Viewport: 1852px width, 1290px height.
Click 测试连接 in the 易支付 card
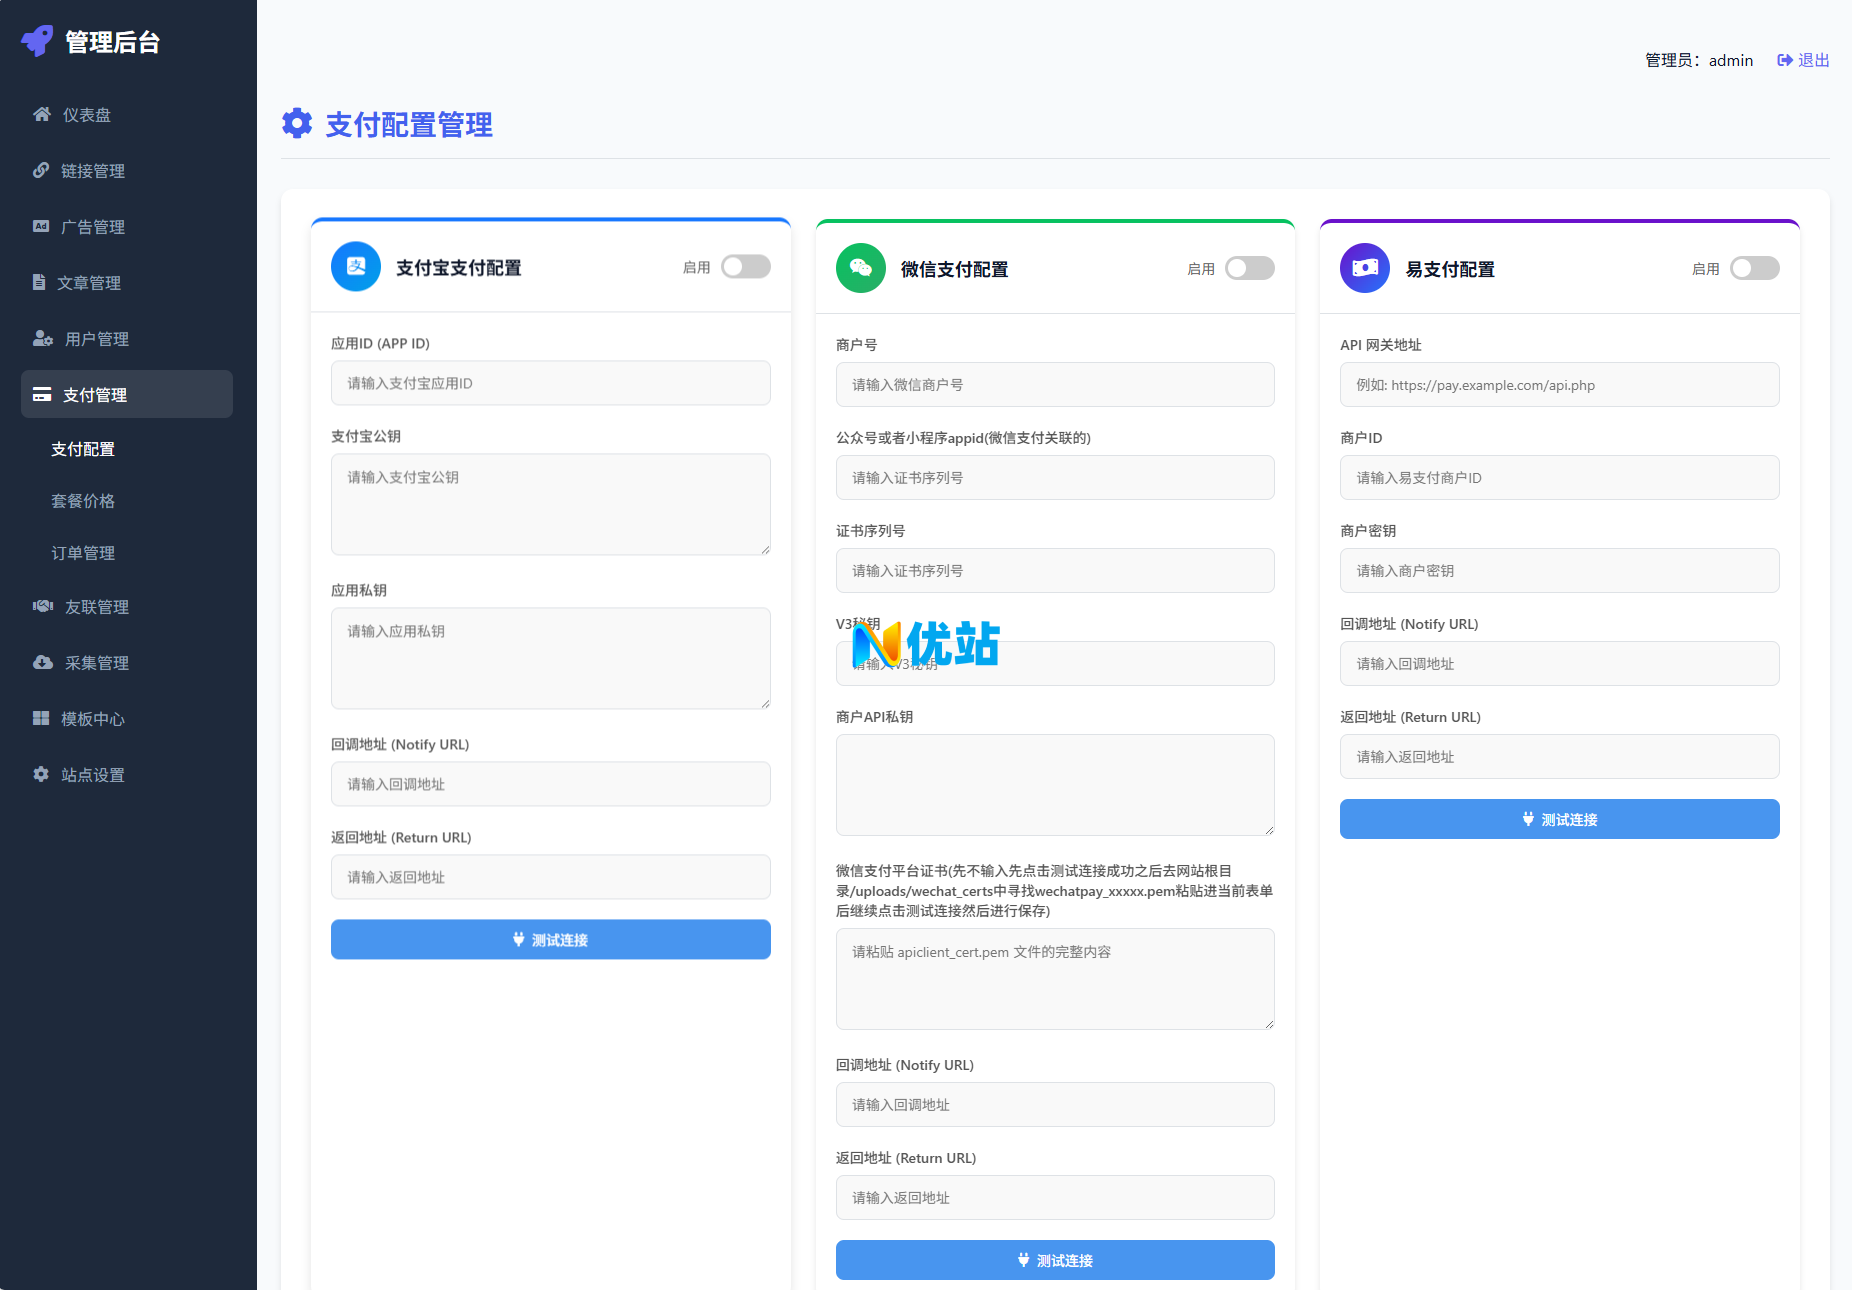coord(1559,819)
